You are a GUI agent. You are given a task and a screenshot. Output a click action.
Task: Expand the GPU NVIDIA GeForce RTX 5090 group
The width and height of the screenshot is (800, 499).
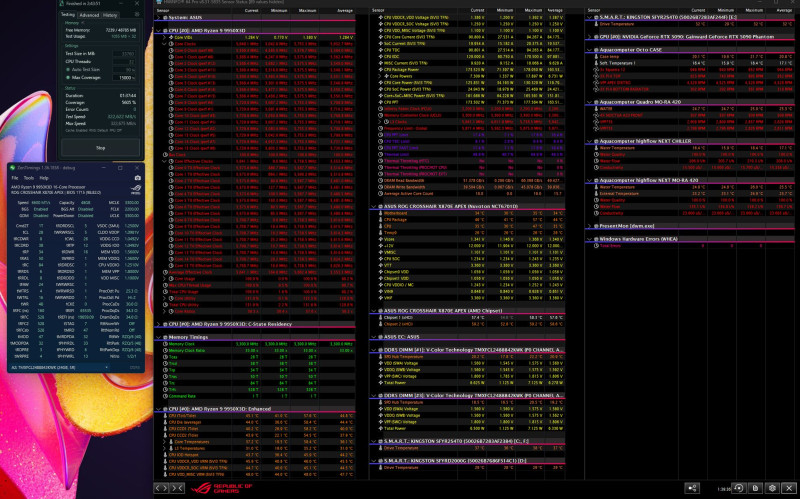click(x=589, y=37)
